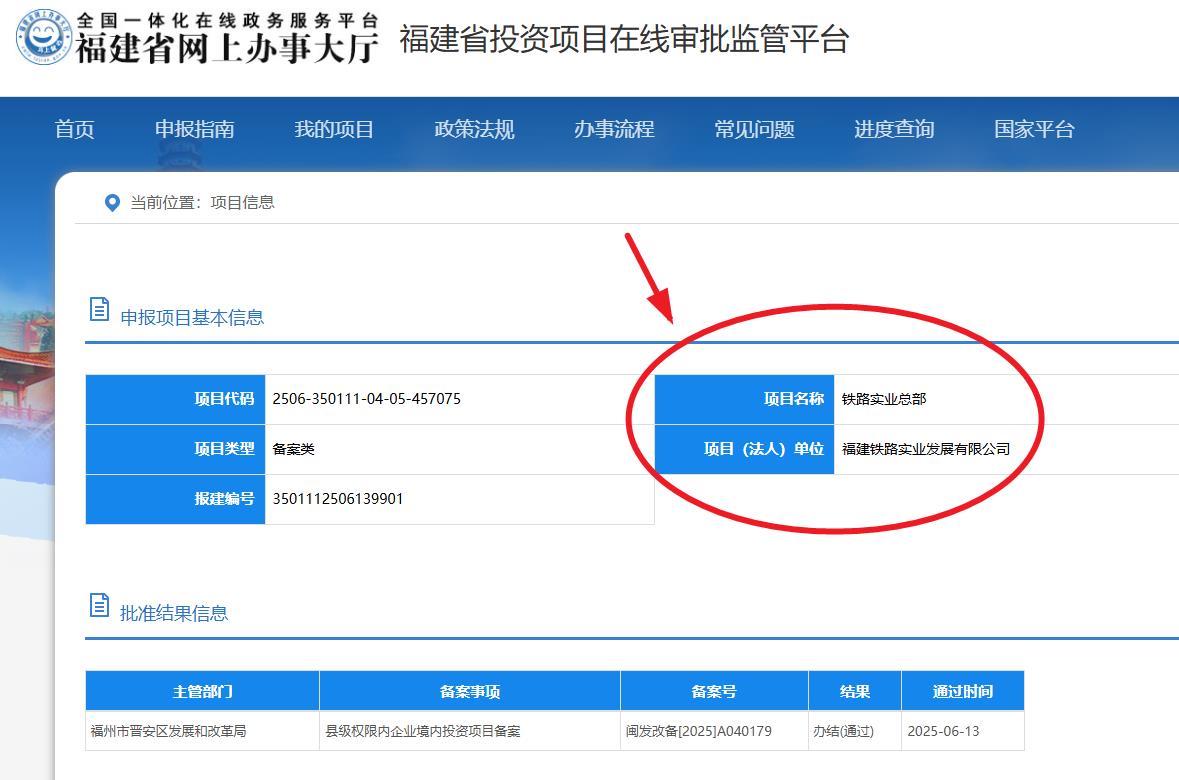Click the document icon beside 批准结果信息
This screenshot has width=1179, height=780.
(x=99, y=605)
